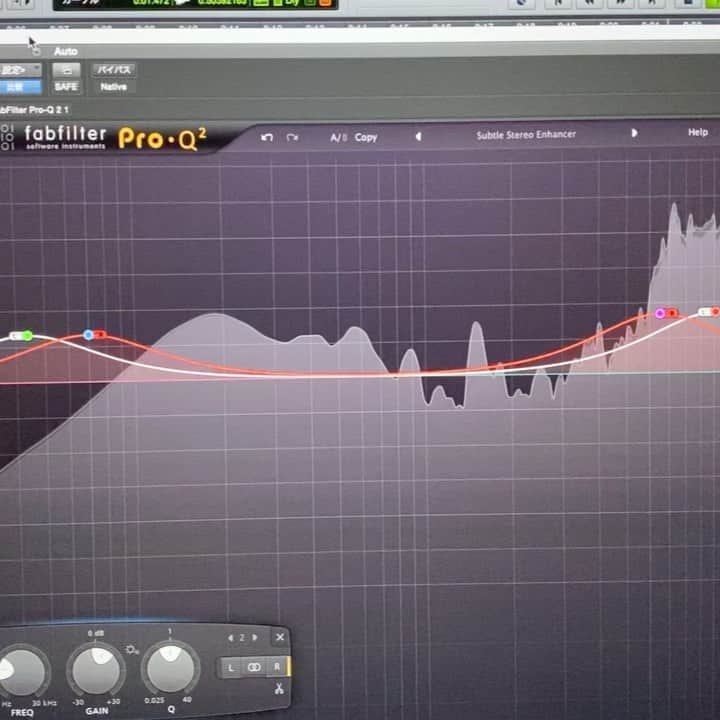The width and height of the screenshot is (720, 720).
Task: Click the blue compare button
Action: 20,87
